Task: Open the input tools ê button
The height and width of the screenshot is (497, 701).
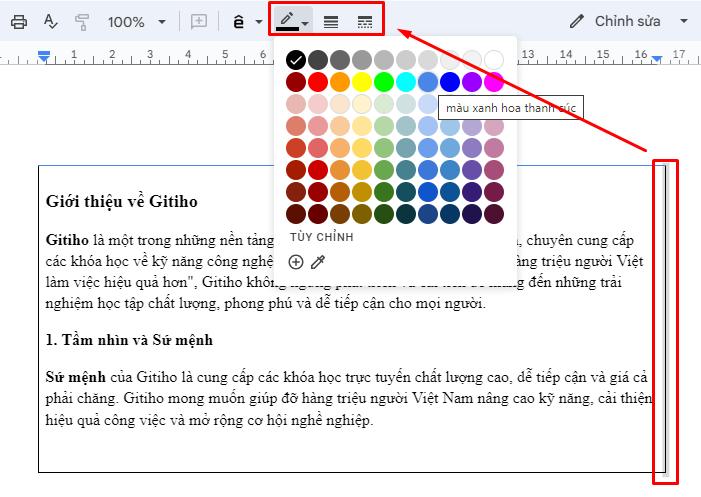Action: click(x=239, y=21)
